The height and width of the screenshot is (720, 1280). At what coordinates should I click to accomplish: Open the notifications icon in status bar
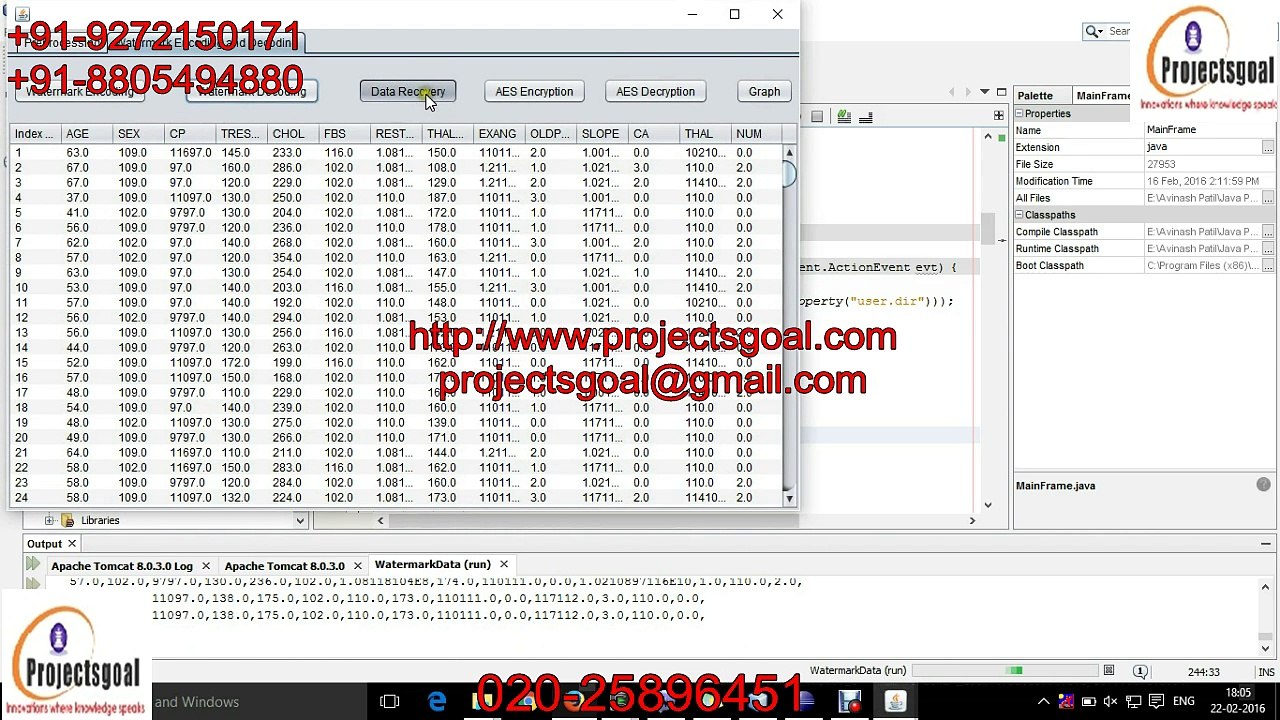click(x=1141, y=672)
